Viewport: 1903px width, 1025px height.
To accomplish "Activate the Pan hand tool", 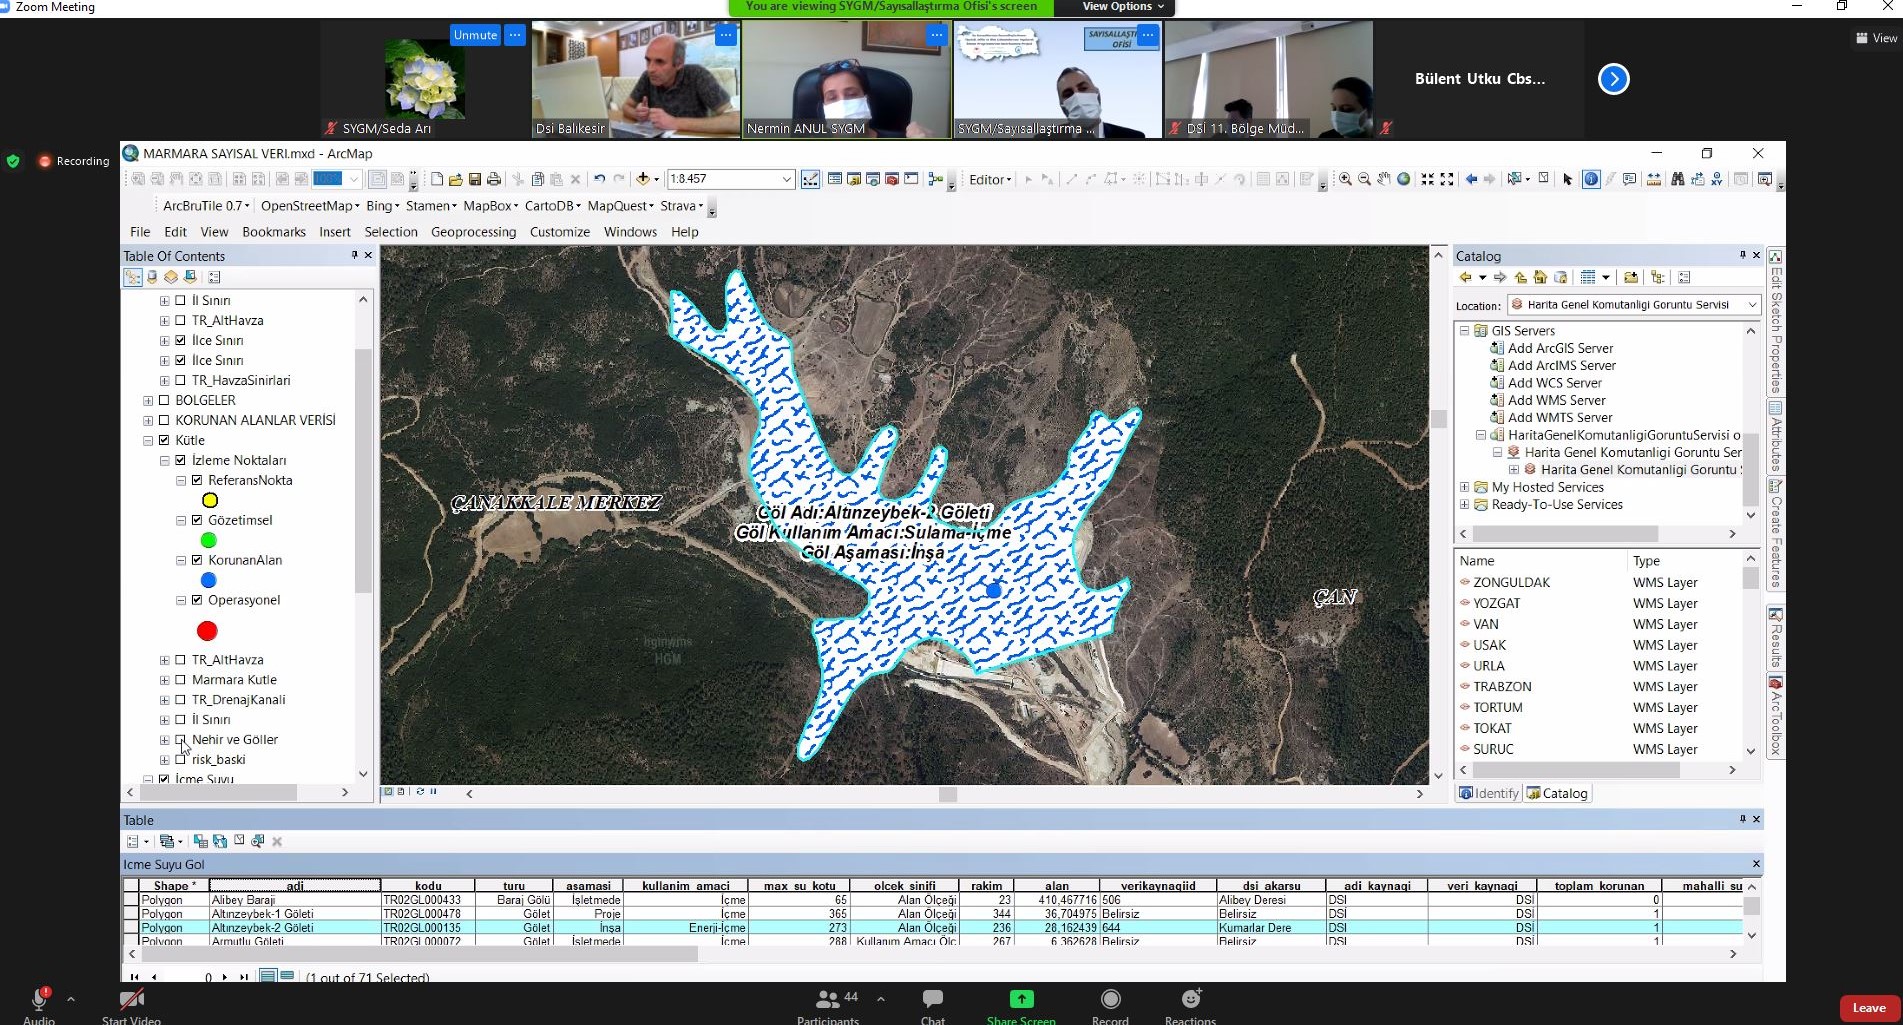I will (1384, 179).
